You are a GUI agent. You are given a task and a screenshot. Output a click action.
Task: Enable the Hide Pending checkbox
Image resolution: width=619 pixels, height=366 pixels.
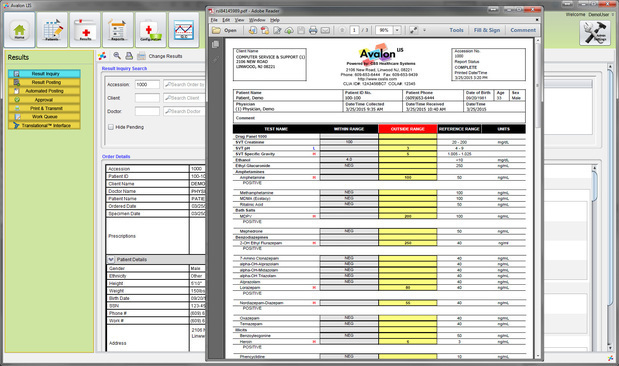(x=111, y=127)
